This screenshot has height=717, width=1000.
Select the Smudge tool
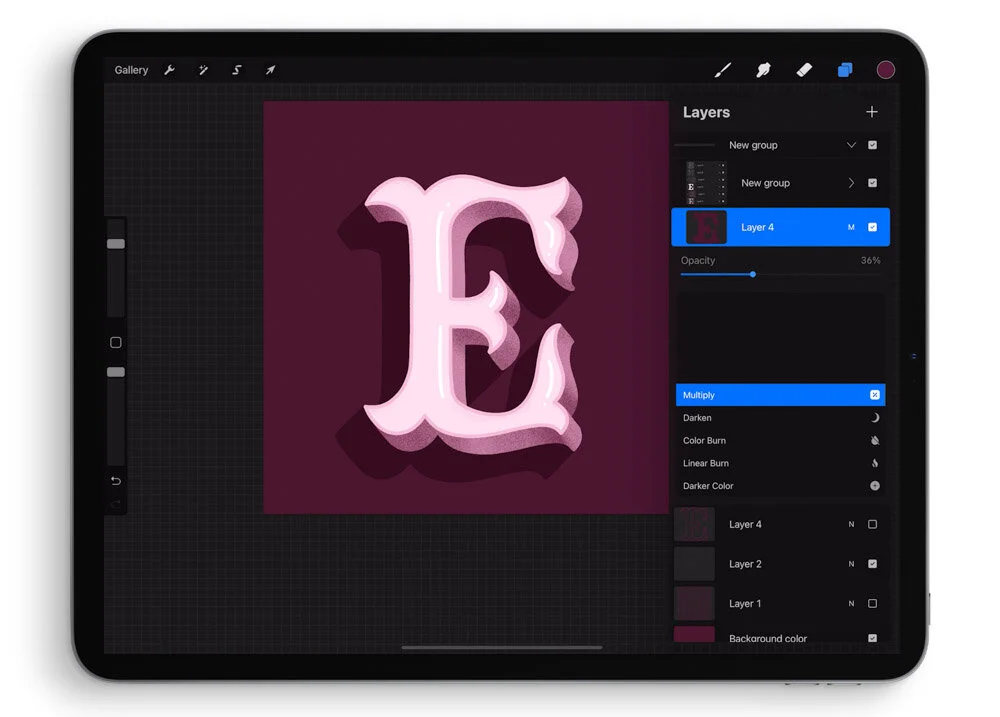pyautogui.click(x=763, y=70)
